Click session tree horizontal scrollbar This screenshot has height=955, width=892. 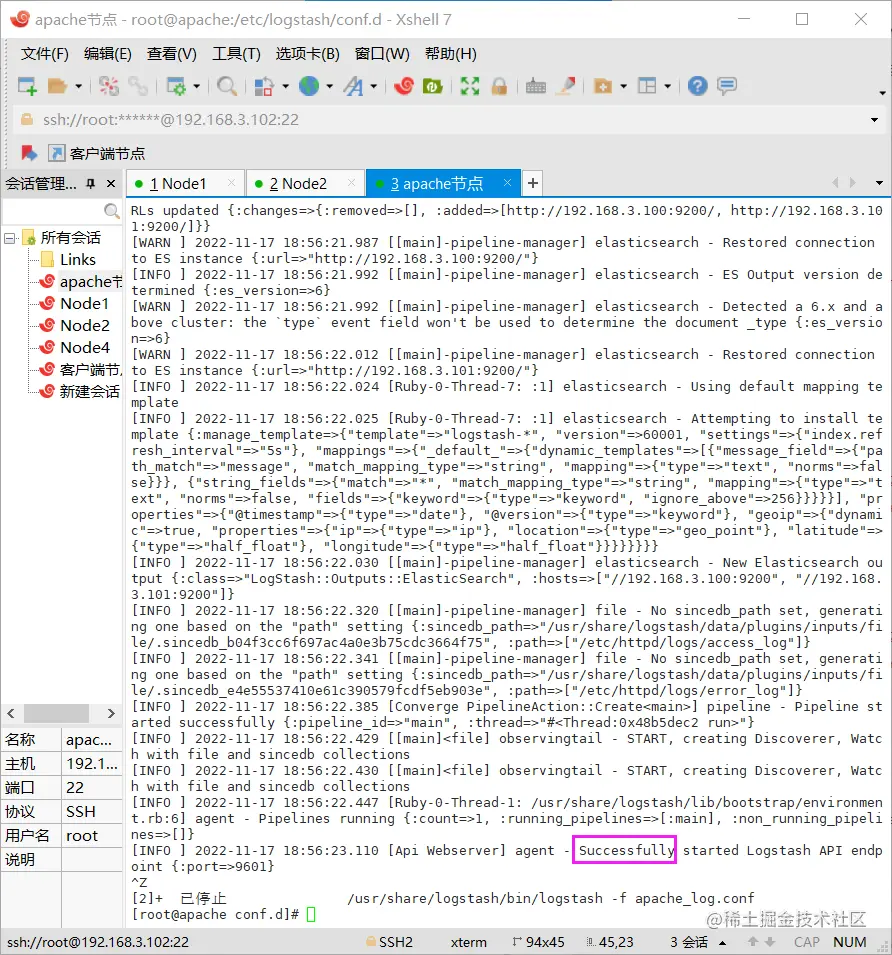click(56, 713)
